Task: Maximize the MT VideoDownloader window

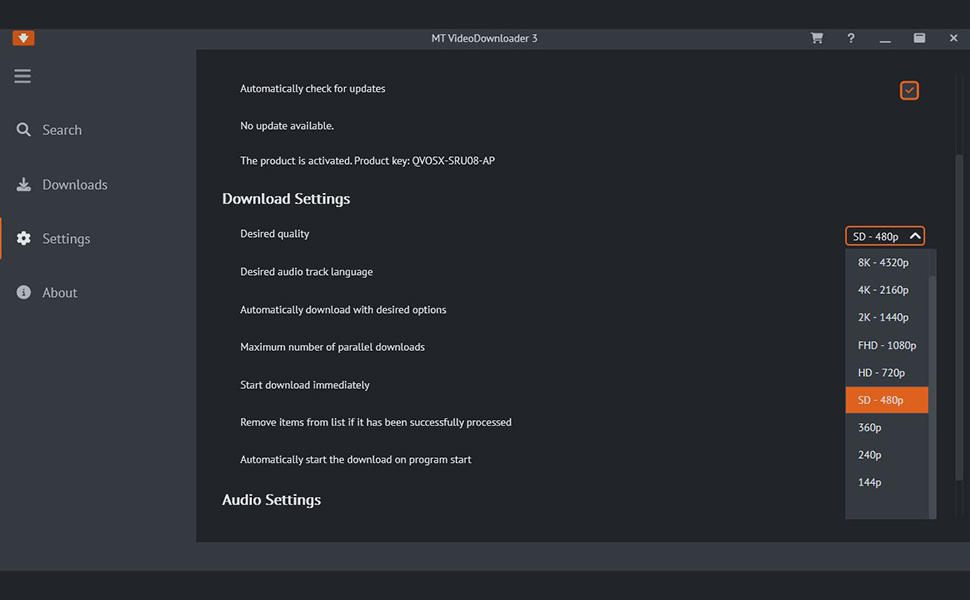Action: coord(919,38)
